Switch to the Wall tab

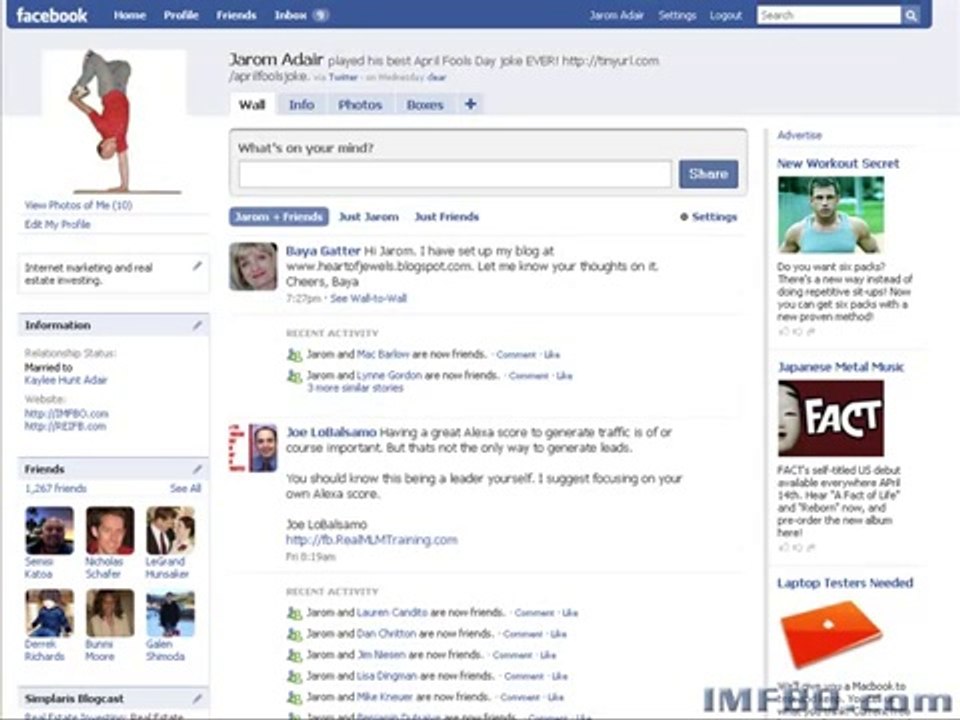tap(252, 105)
